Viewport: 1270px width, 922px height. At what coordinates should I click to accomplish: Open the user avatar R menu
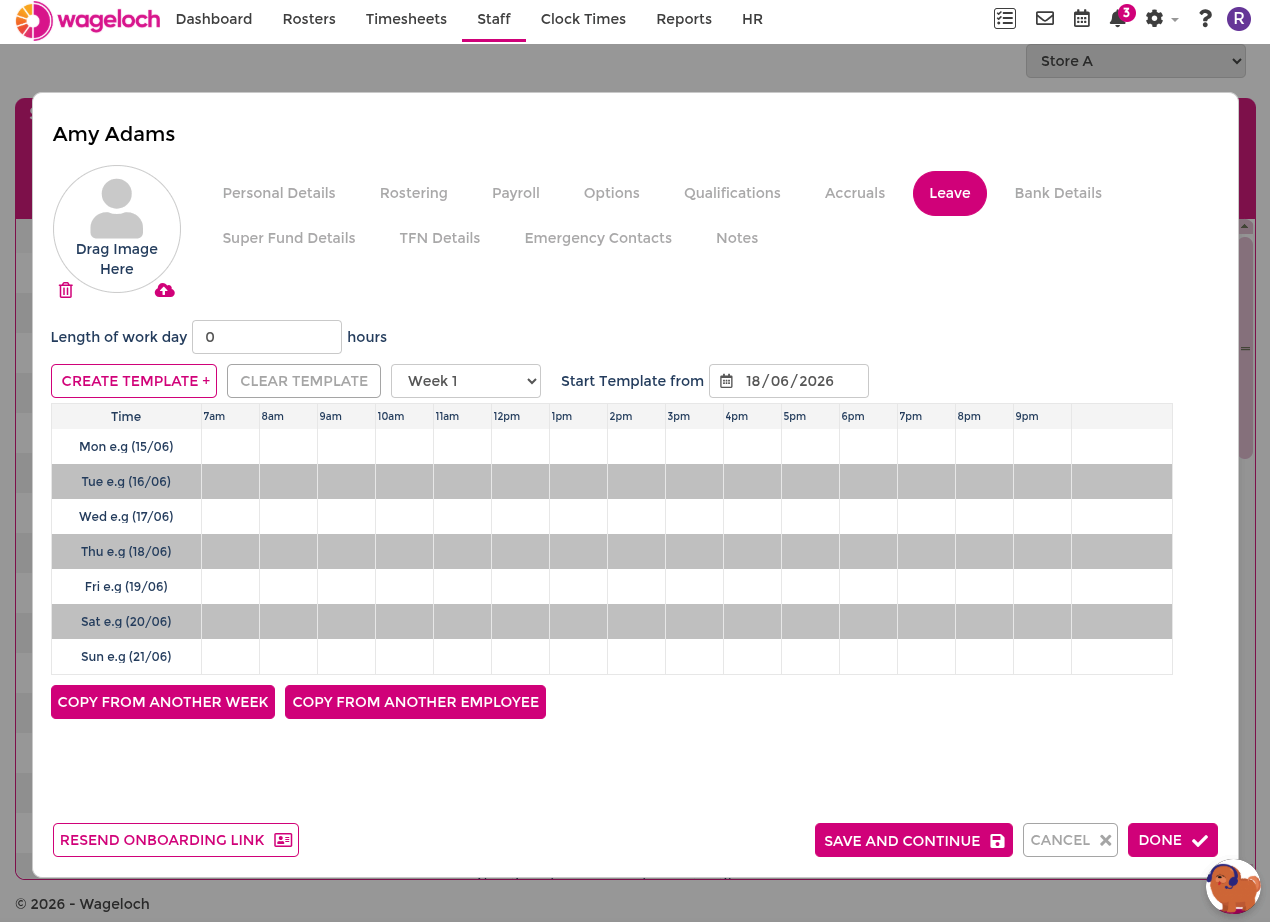(1239, 18)
